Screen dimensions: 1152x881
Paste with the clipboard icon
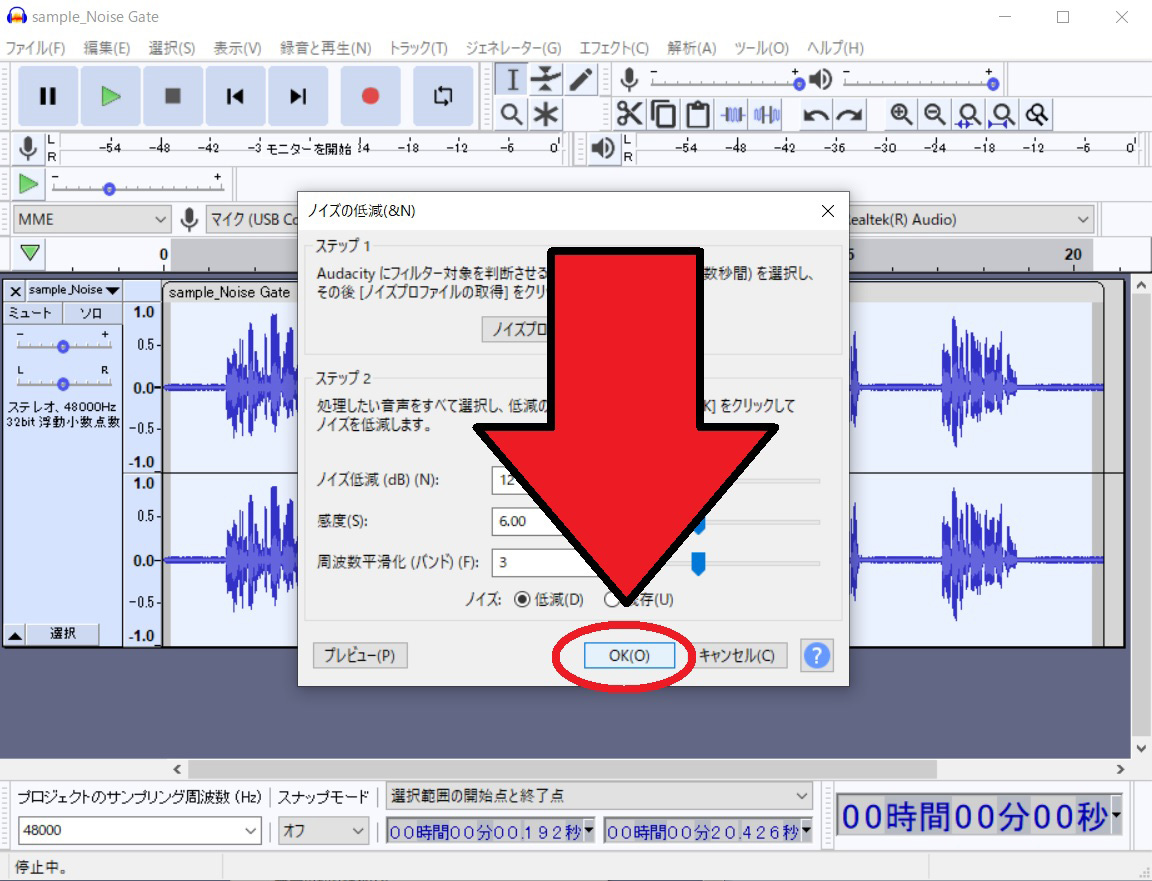coord(697,115)
